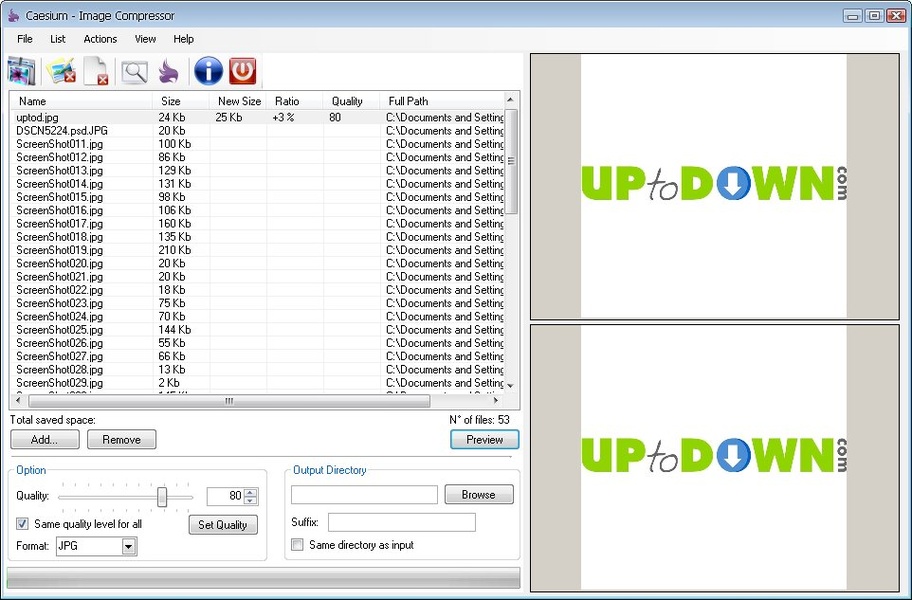Sort by the Quality column header
This screenshot has width=912, height=600.
click(351, 101)
